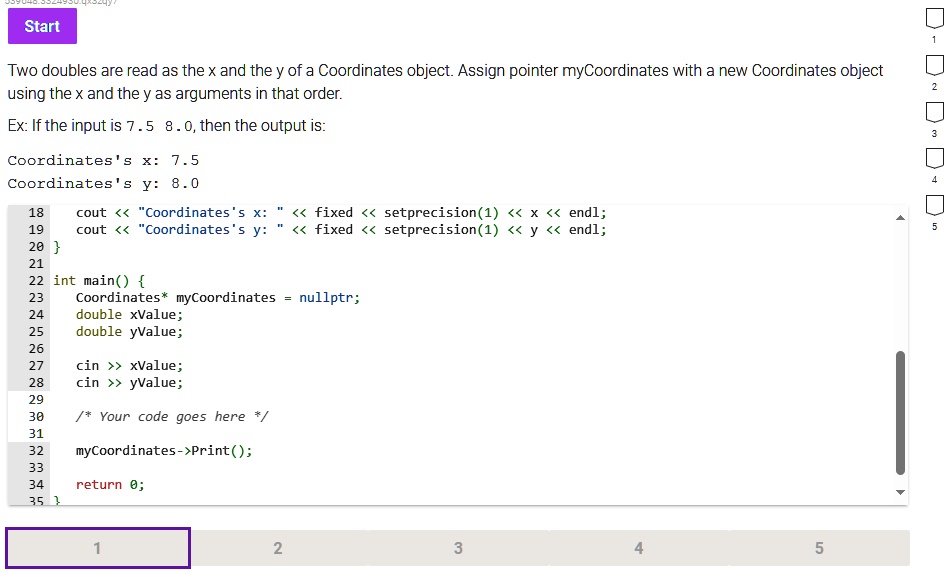
Task: Switch to level tab 5
Action: coord(819,548)
